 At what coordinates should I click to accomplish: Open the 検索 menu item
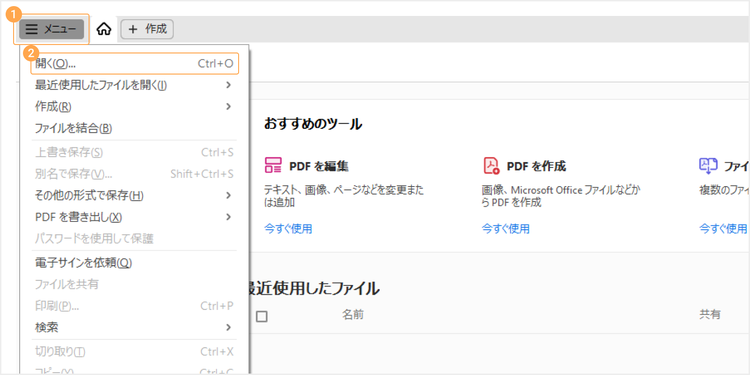pos(134,328)
